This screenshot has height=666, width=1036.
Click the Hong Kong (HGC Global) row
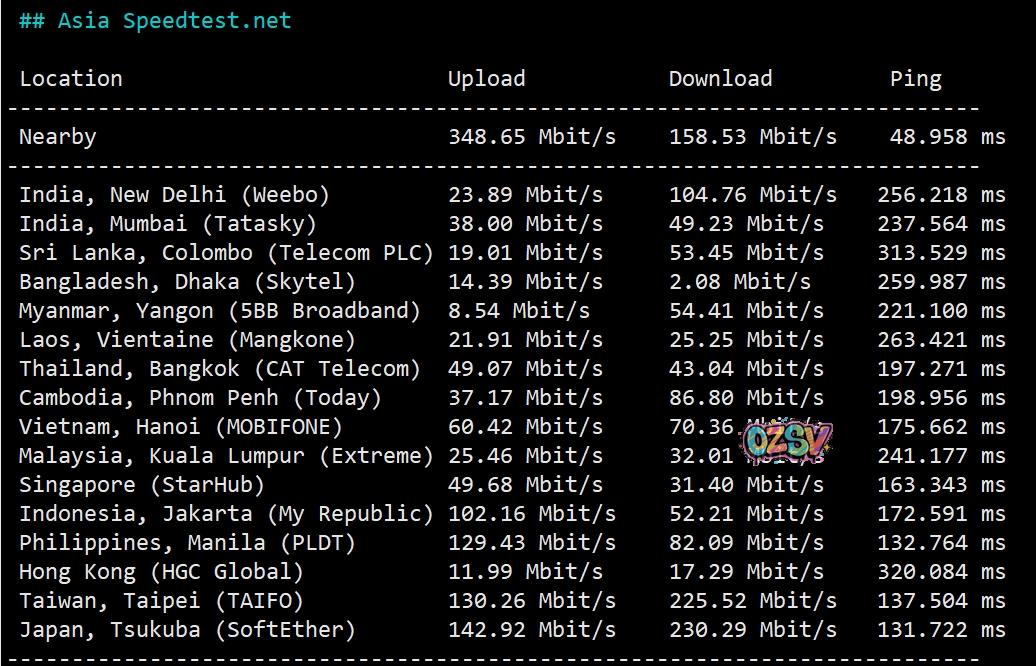pyautogui.click(x=161, y=572)
